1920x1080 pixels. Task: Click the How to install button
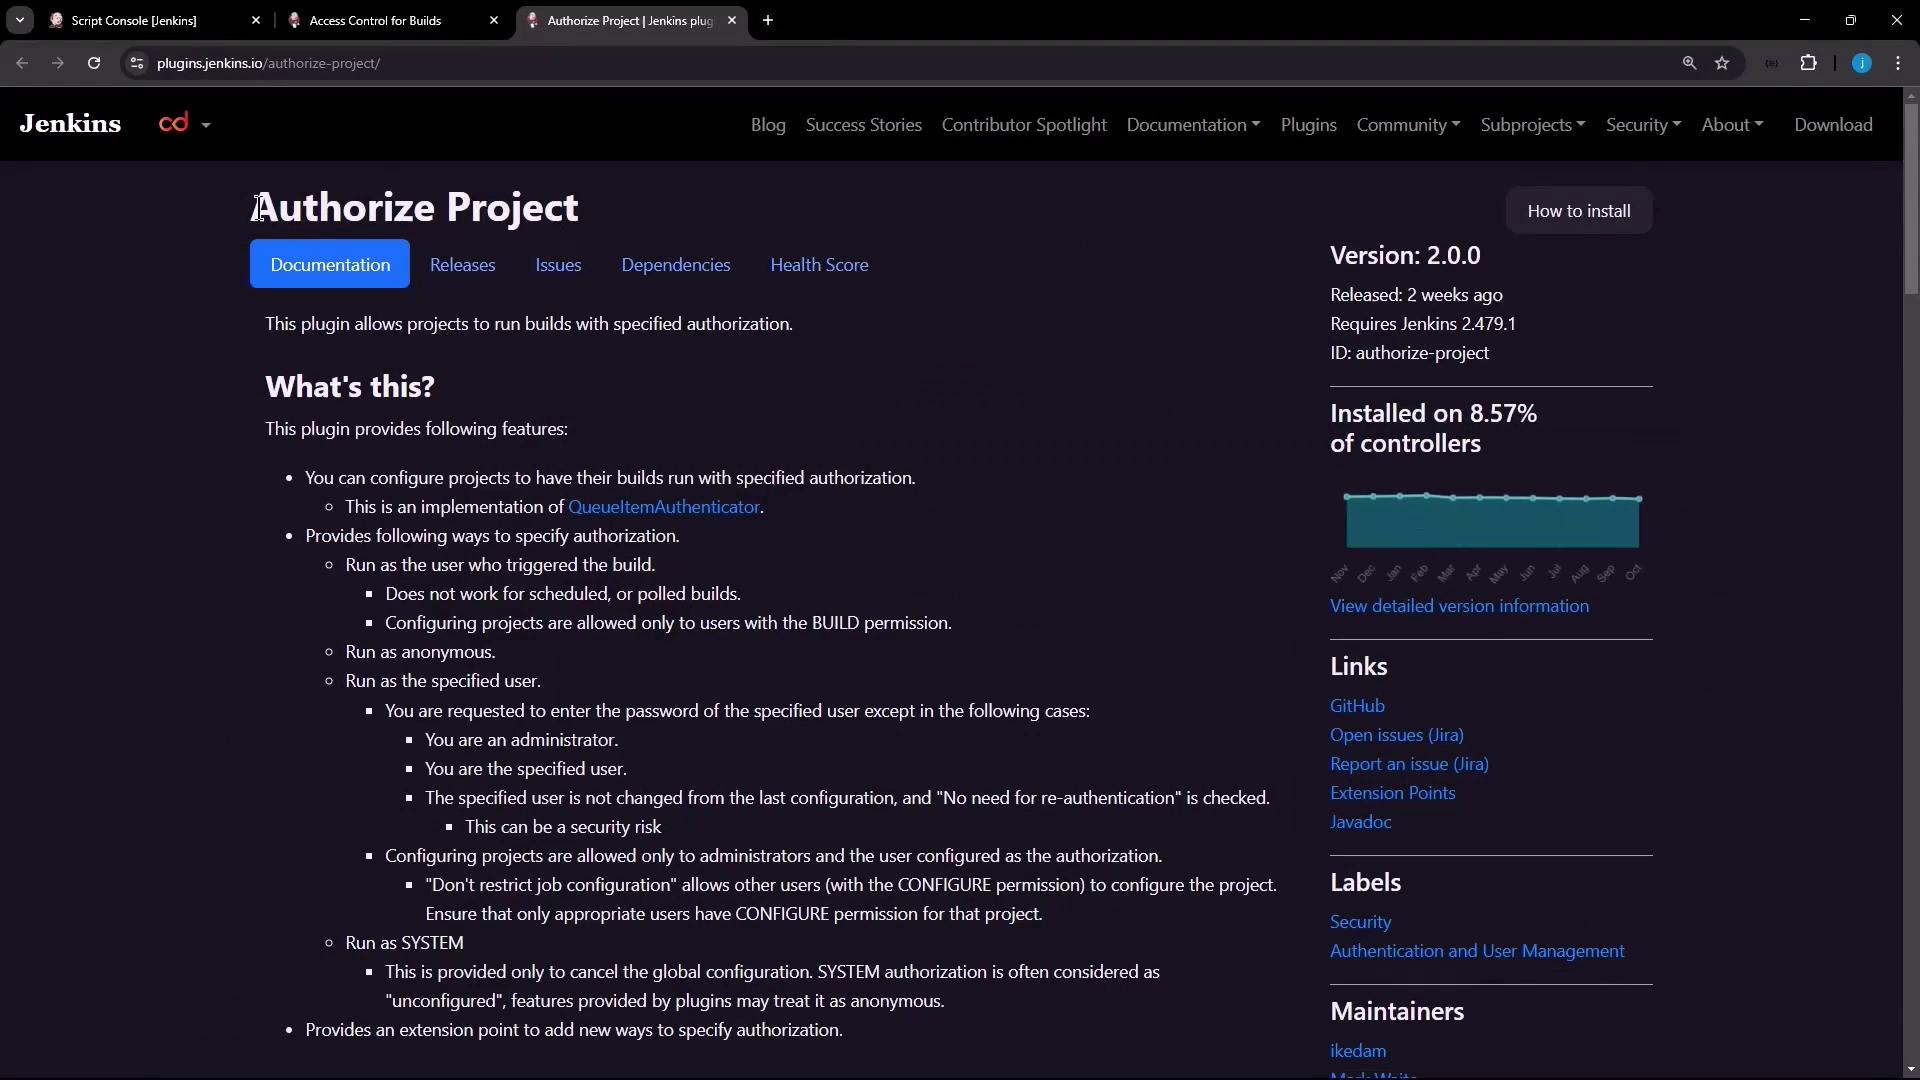coord(1578,211)
